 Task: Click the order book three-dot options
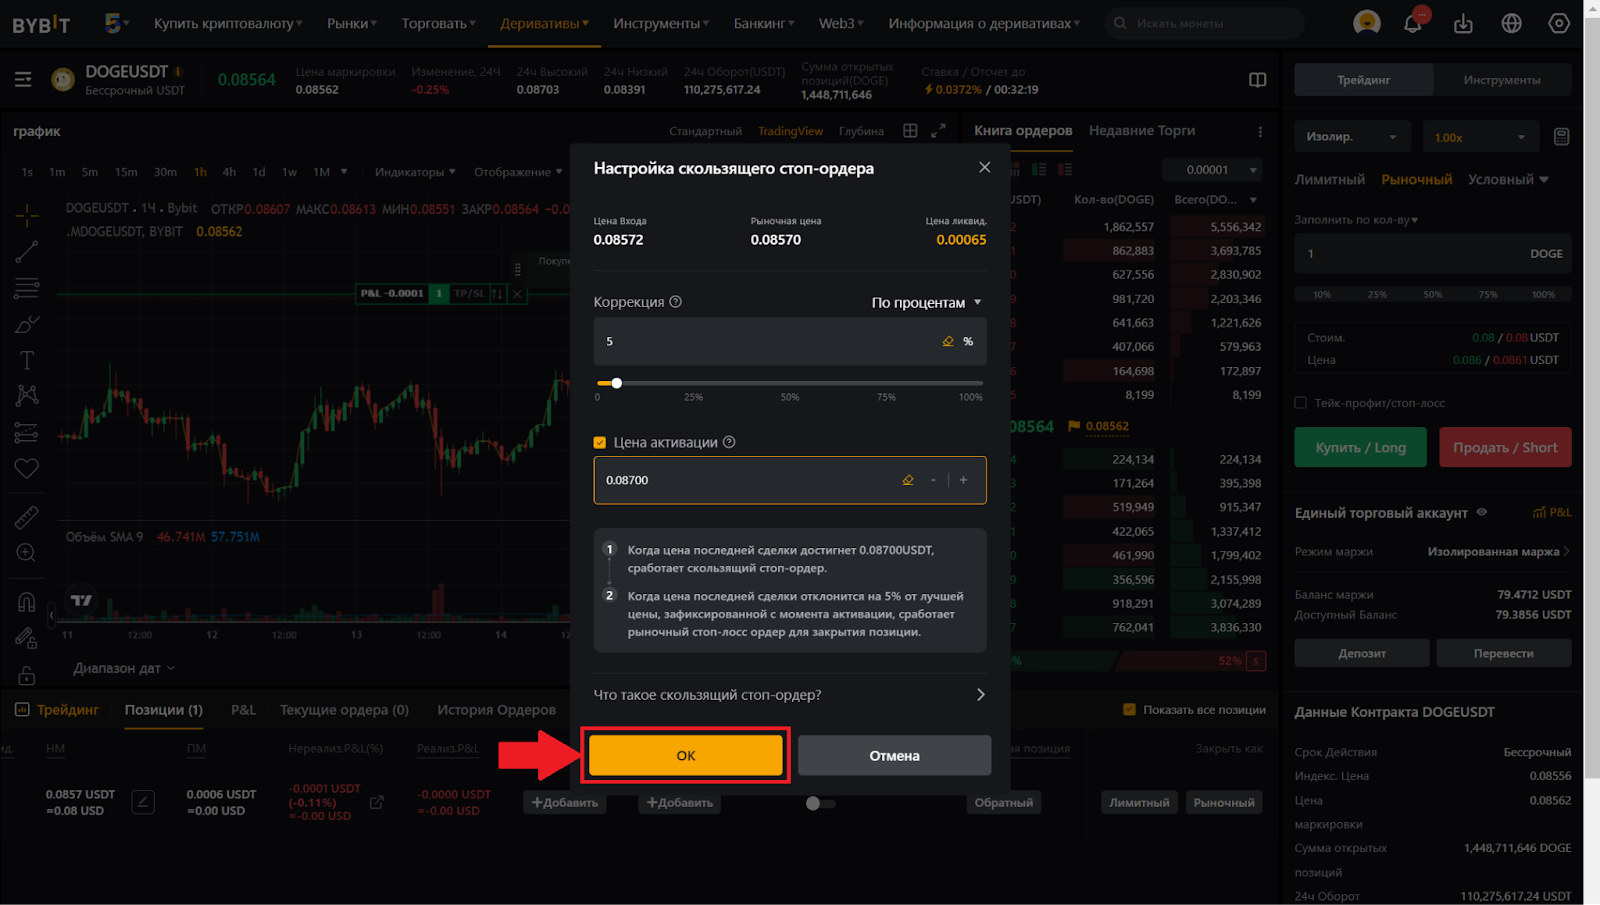coord(1260,132)
